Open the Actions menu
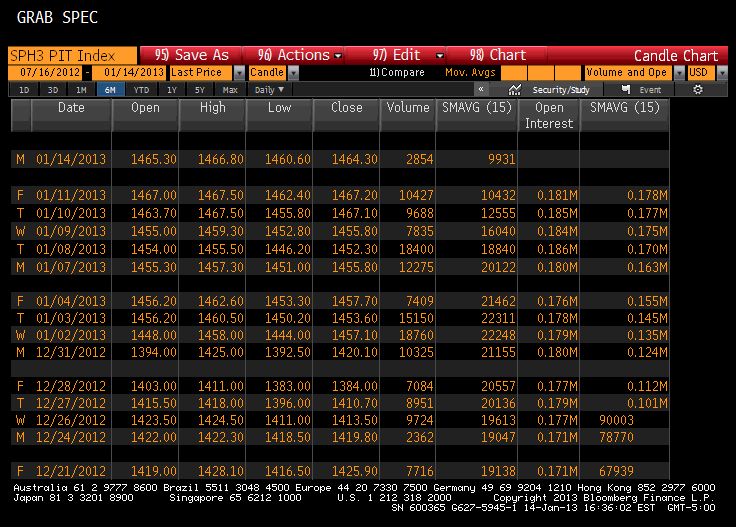 pyautogui.click(x=300, y=55)
